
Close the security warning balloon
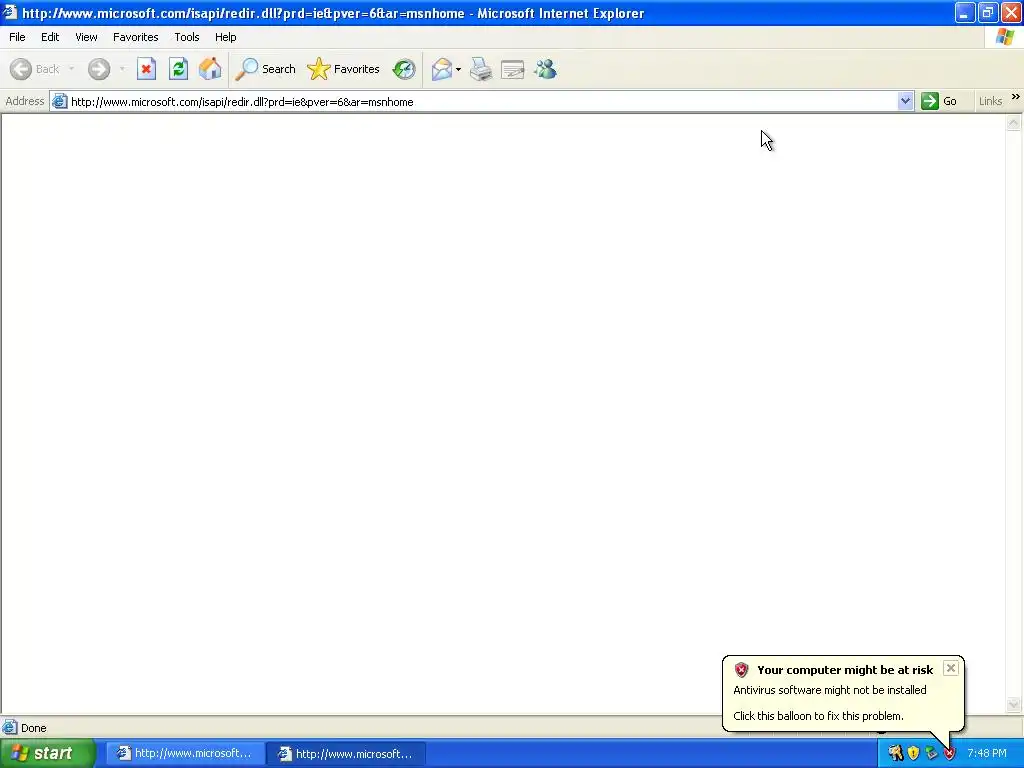click(x=951, y=668)
